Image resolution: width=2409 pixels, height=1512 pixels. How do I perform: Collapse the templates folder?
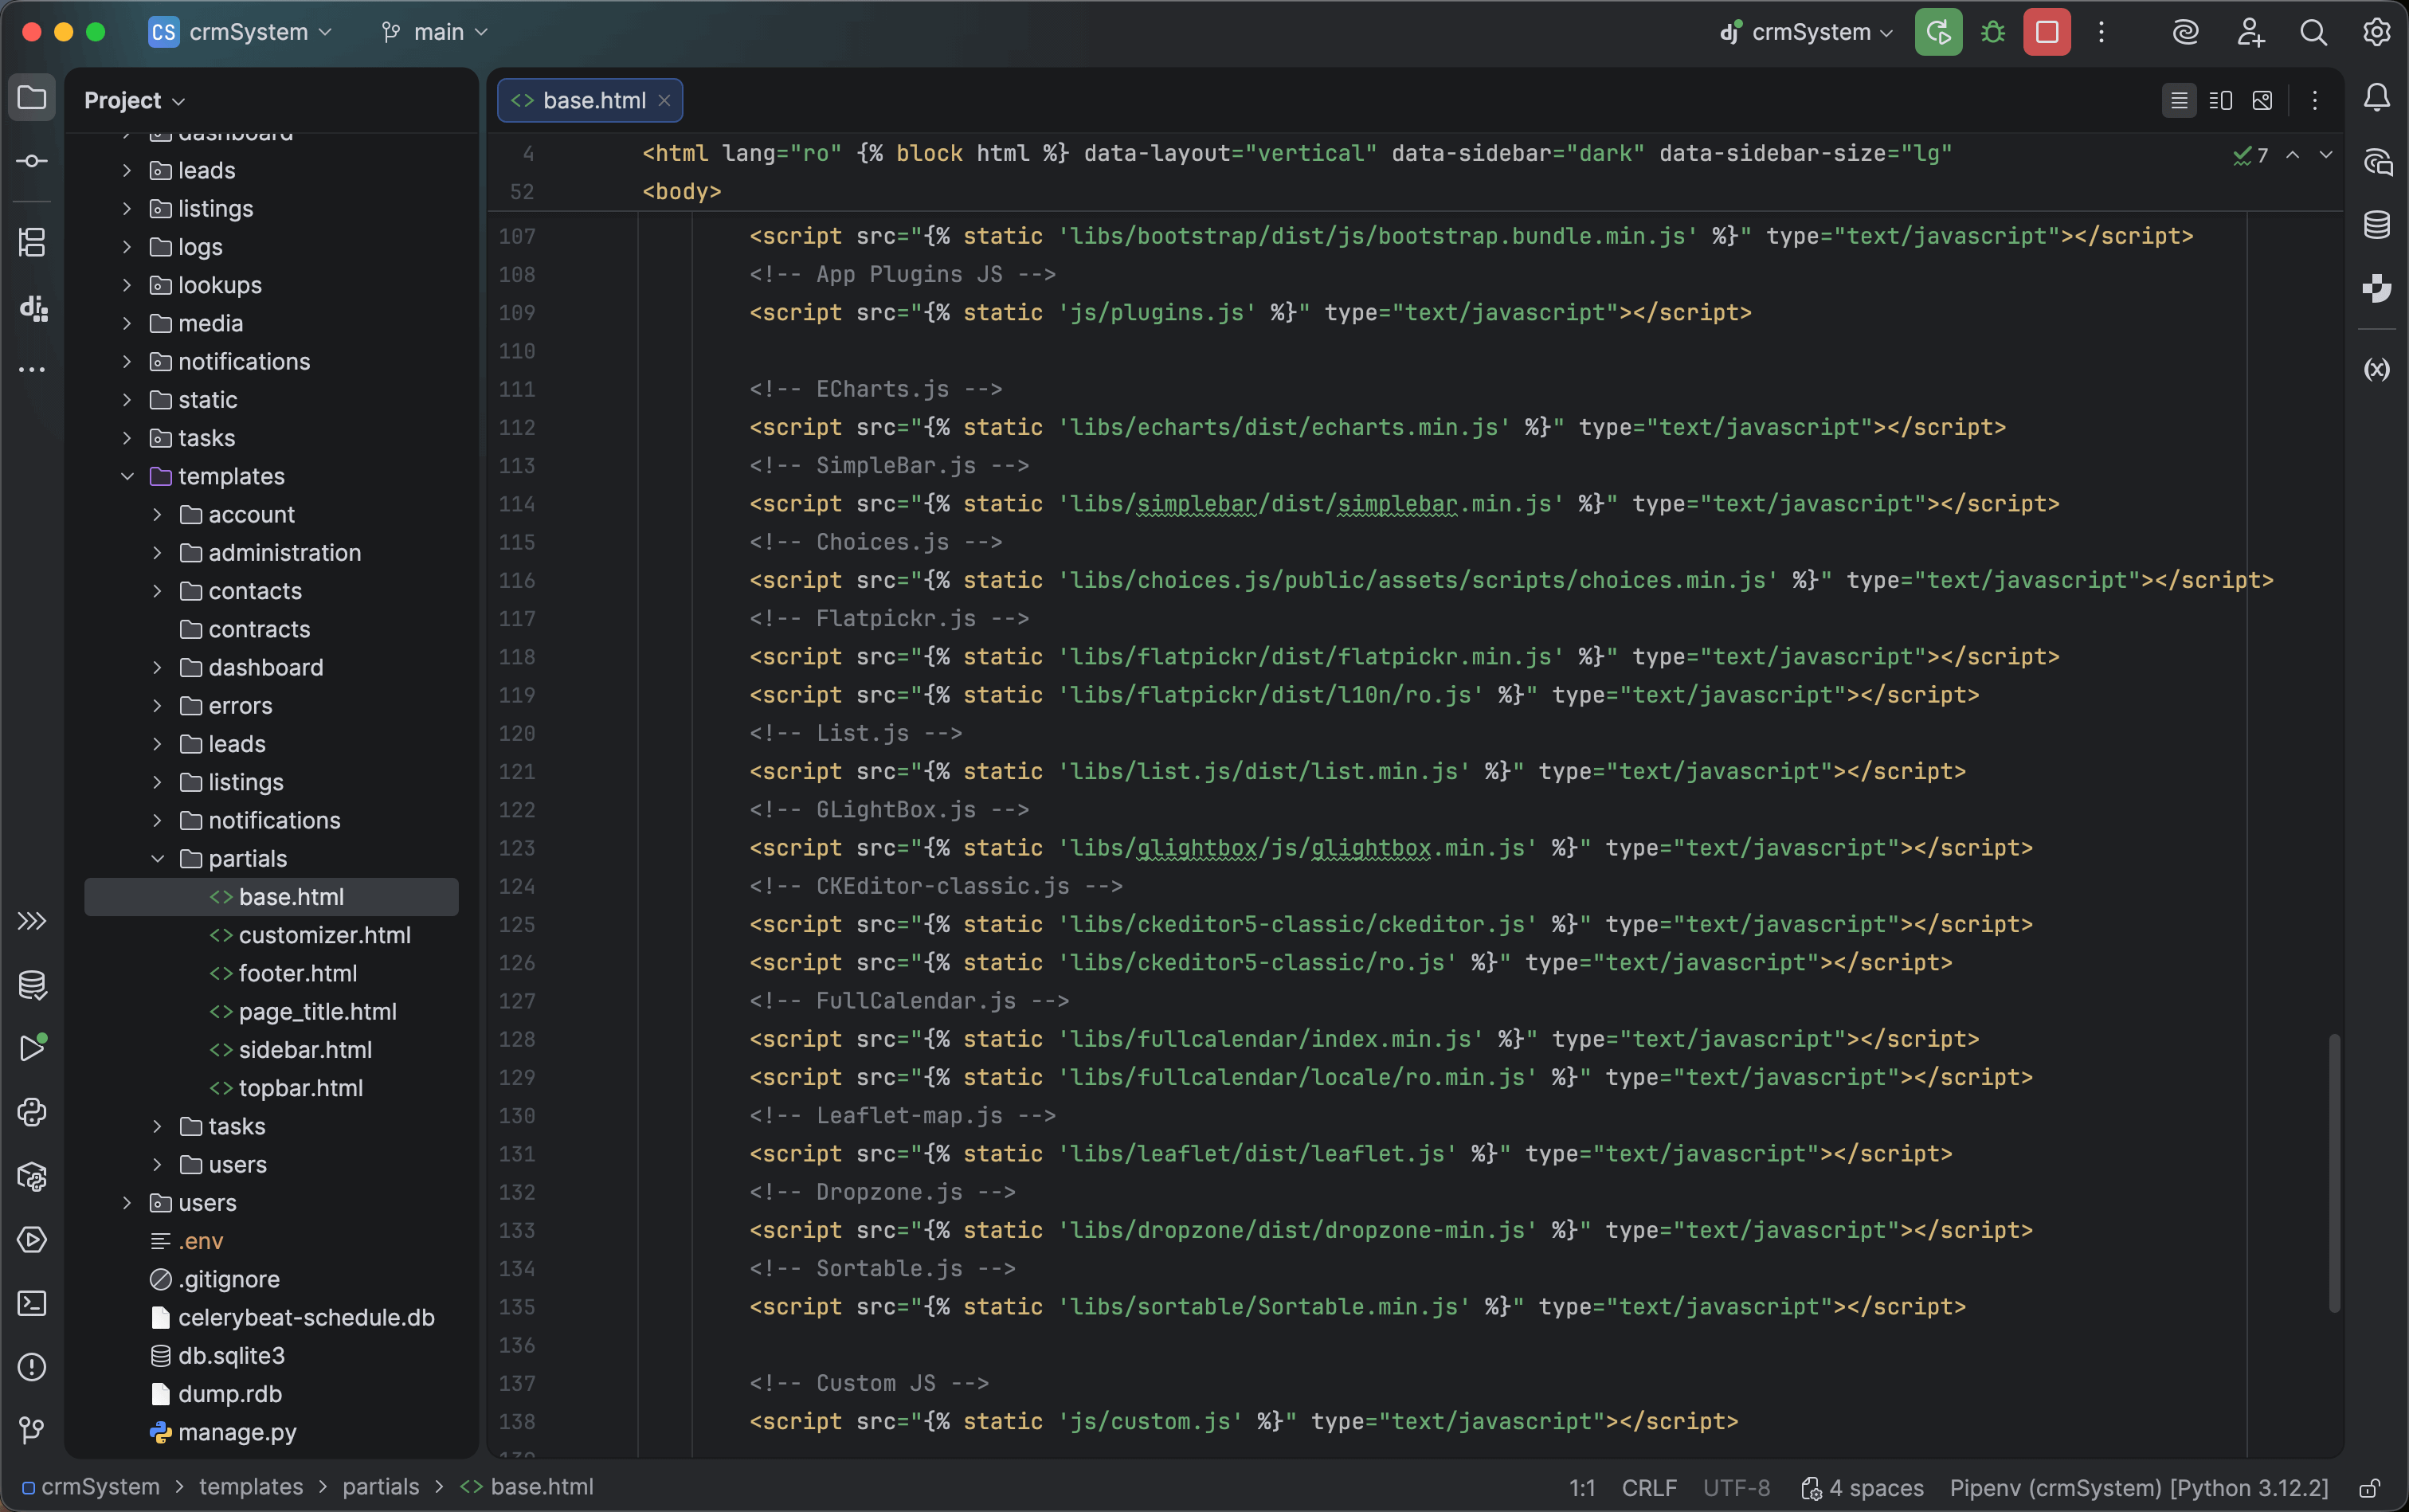click(127, 476)
